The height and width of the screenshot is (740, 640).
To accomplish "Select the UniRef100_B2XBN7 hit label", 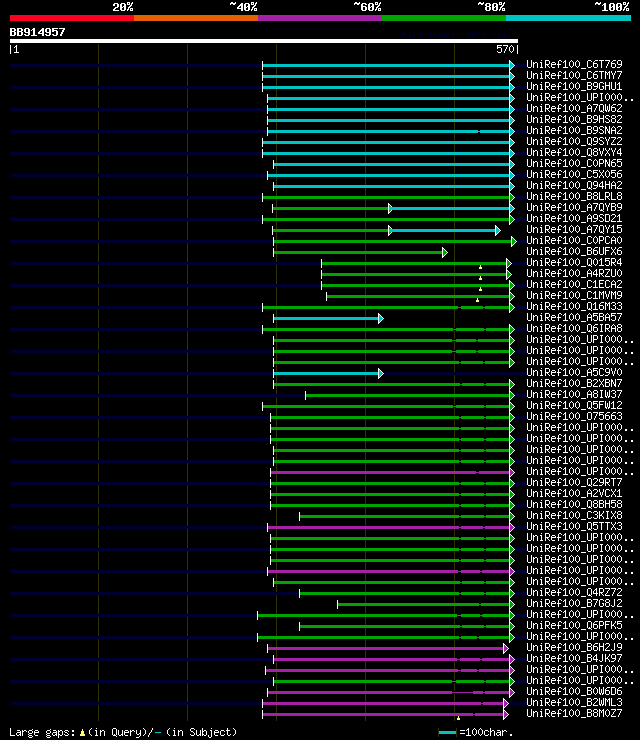I will [x=574, y=383].
